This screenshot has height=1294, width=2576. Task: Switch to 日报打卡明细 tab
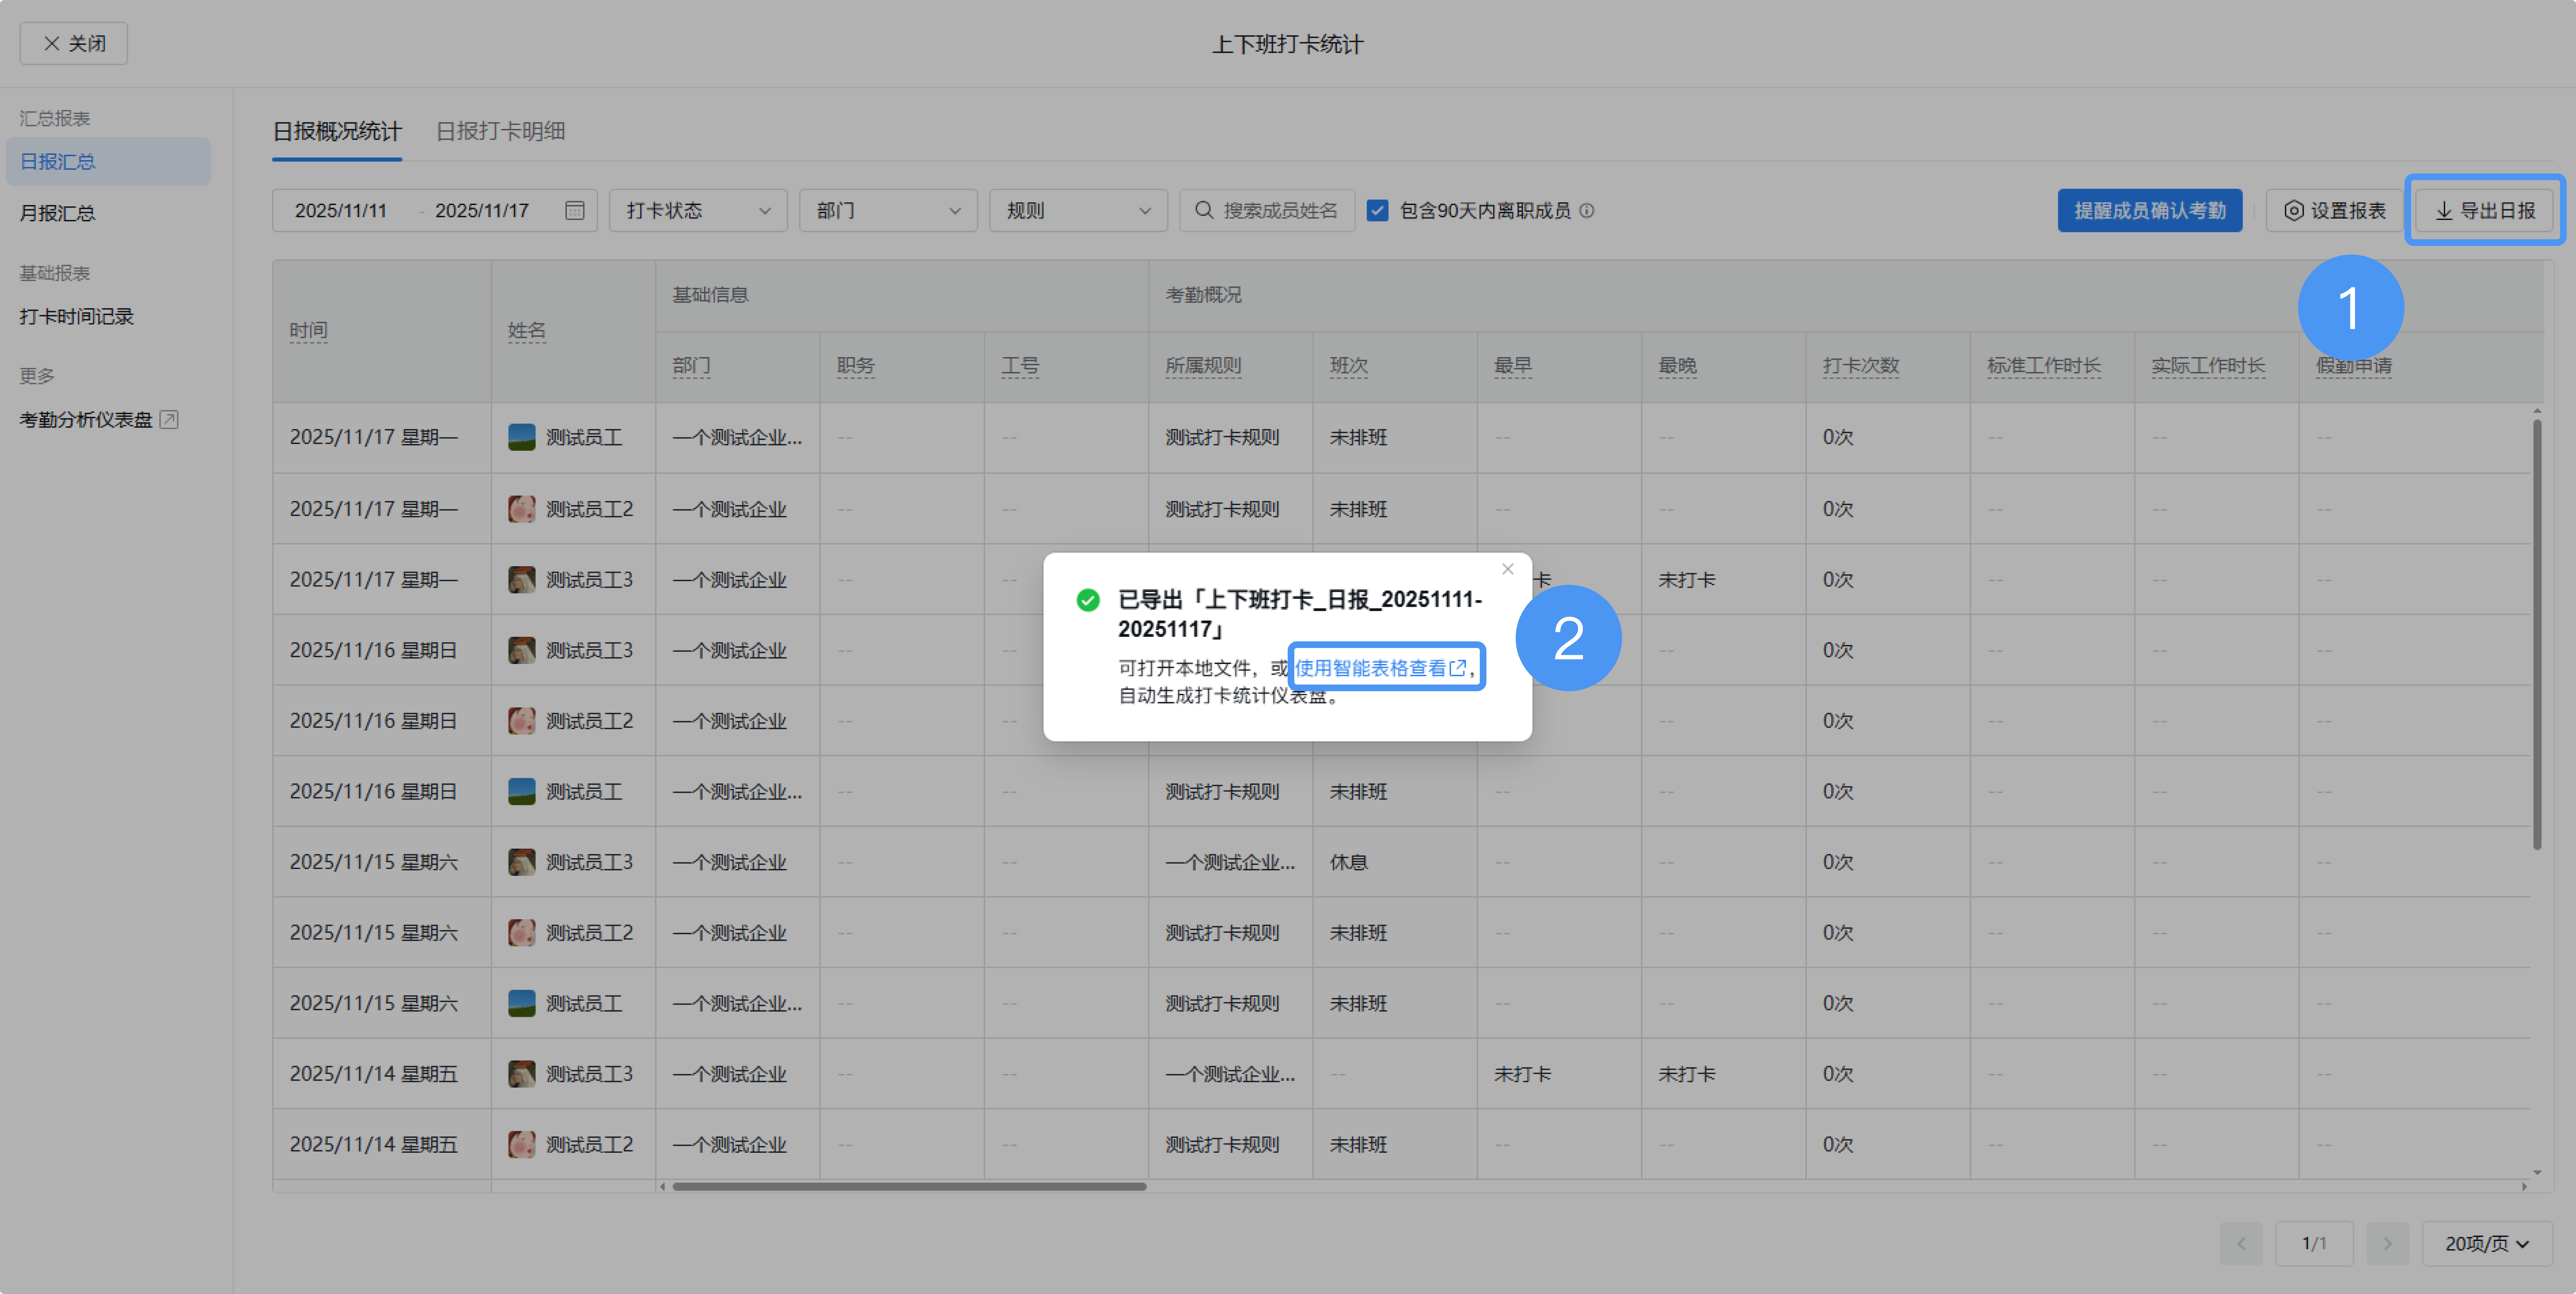point(500,131)
